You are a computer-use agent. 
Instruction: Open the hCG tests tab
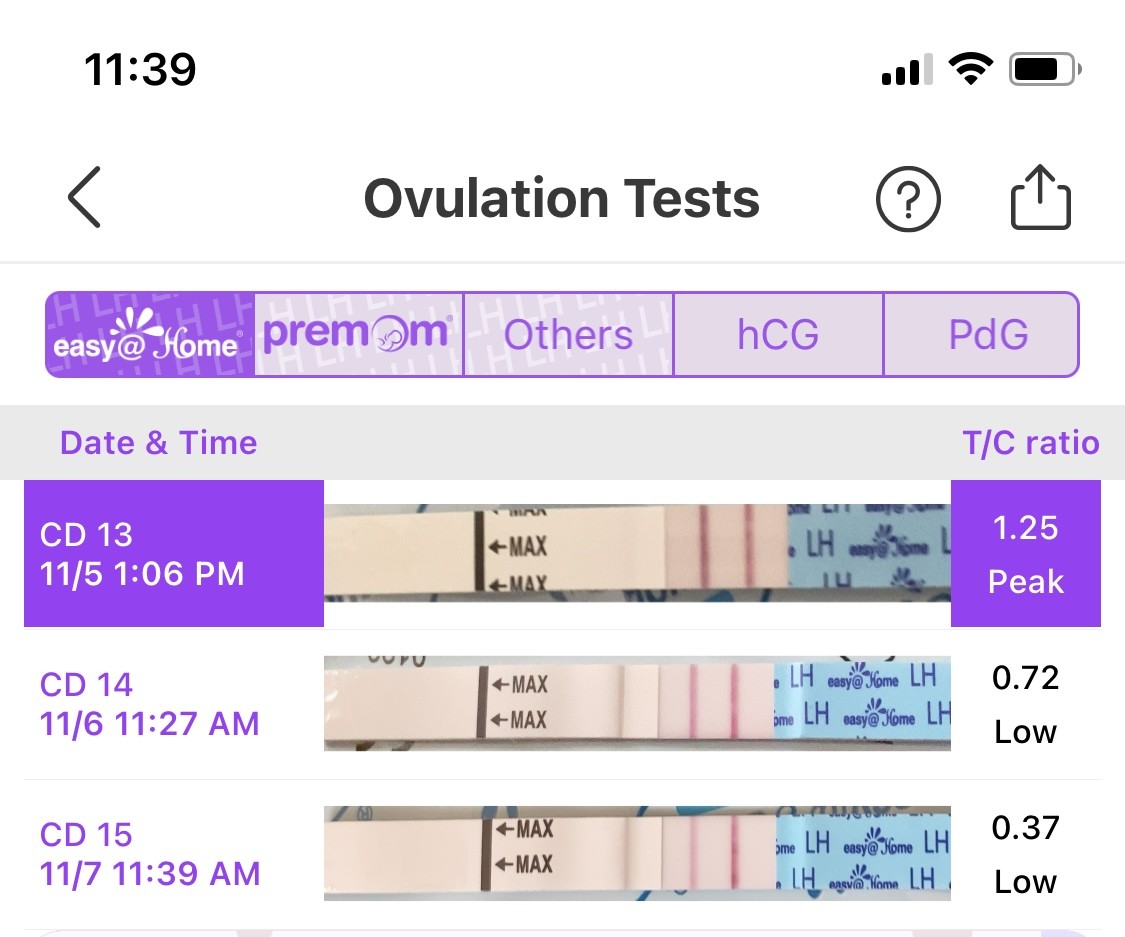778,335
